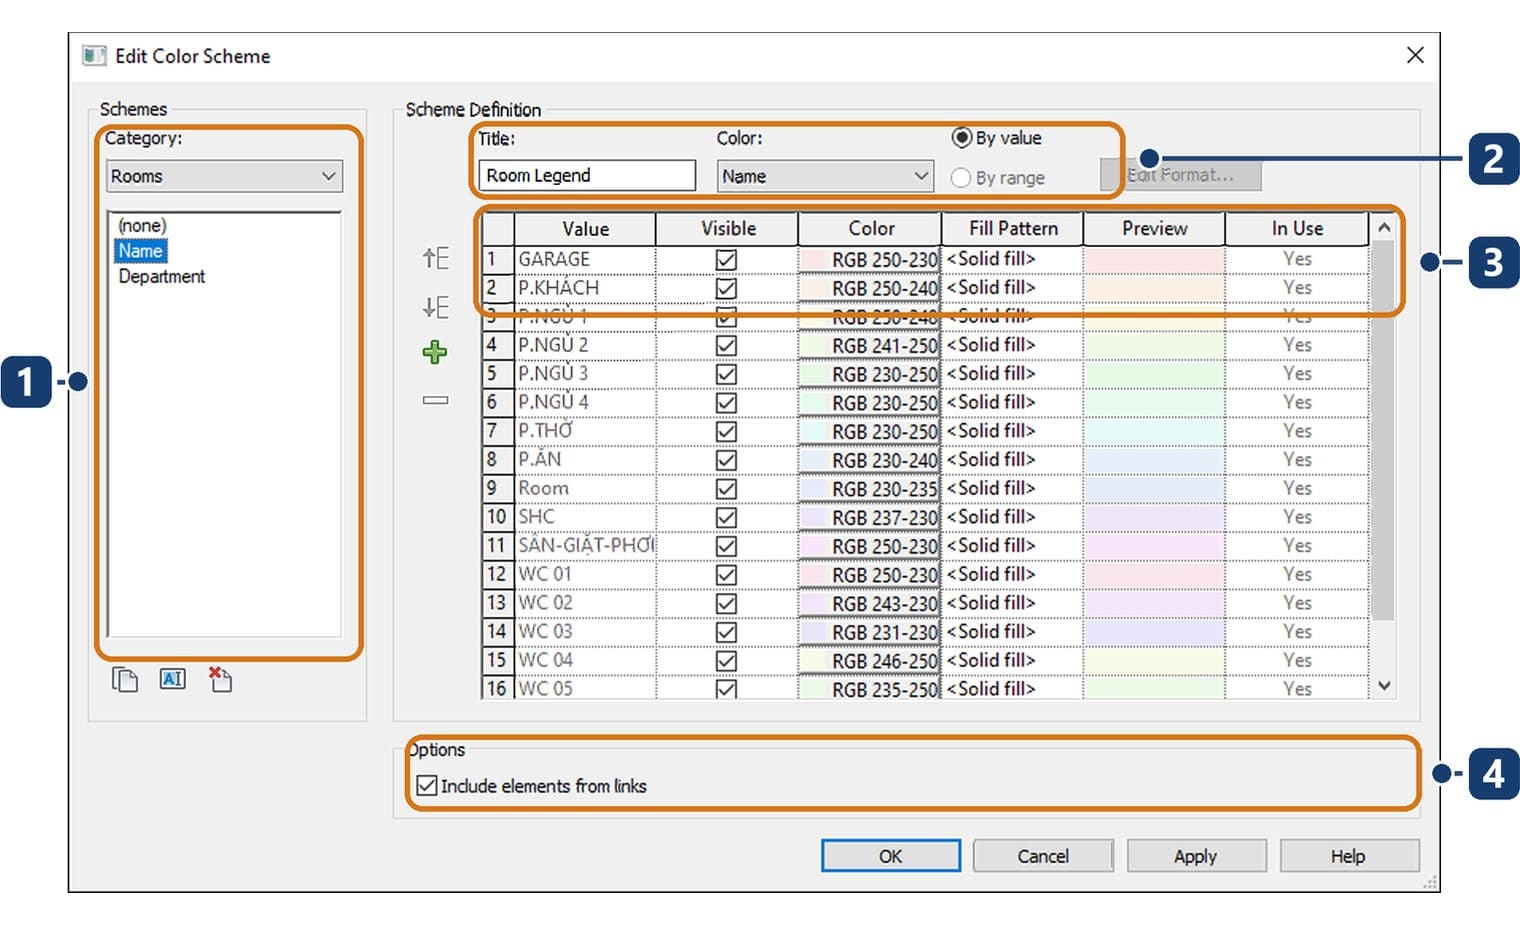Select the Name scheme in list
The height and width of the screenshot is (925, 1520).
pos(140,251)
